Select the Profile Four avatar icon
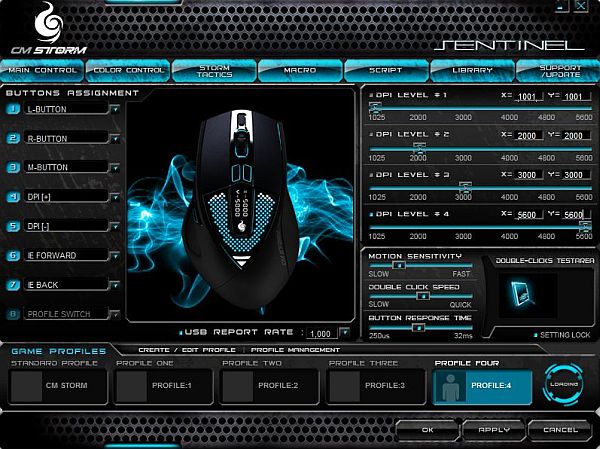Image resolution: width=600 pixels, height=449 pixels. [x=451, y=385]
